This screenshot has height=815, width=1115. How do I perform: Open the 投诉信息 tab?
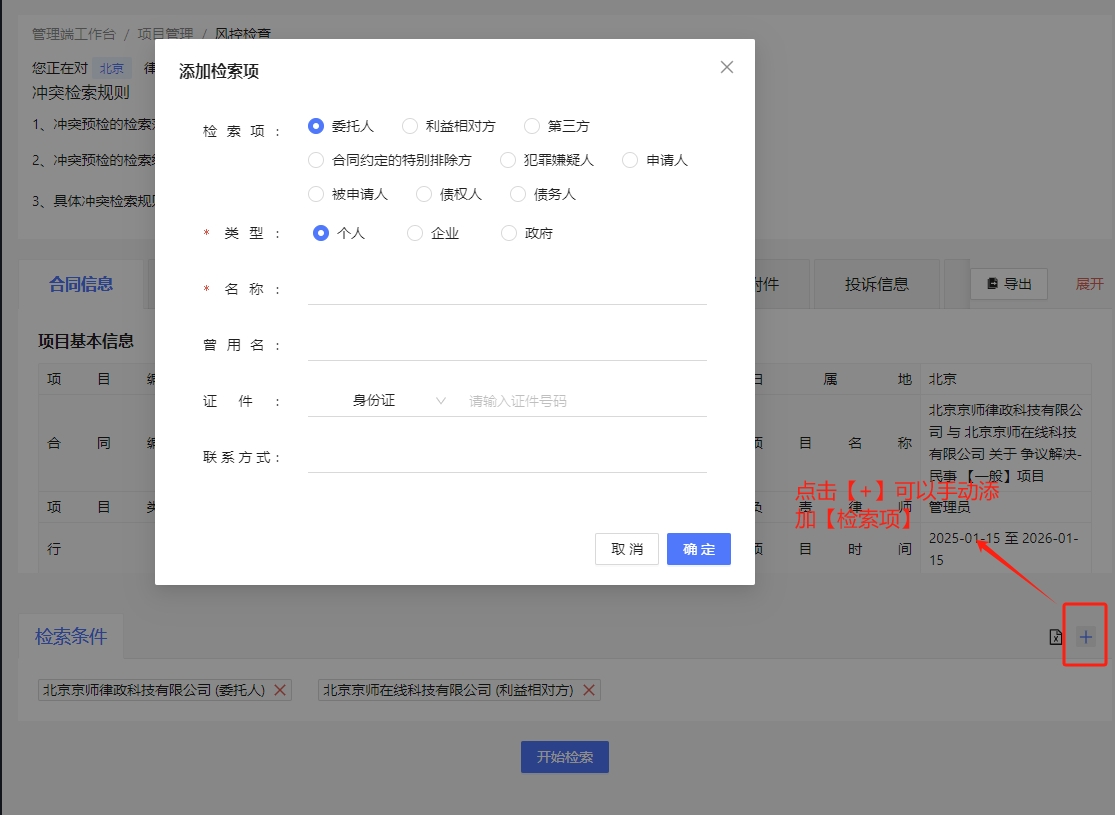coord(876,284)
